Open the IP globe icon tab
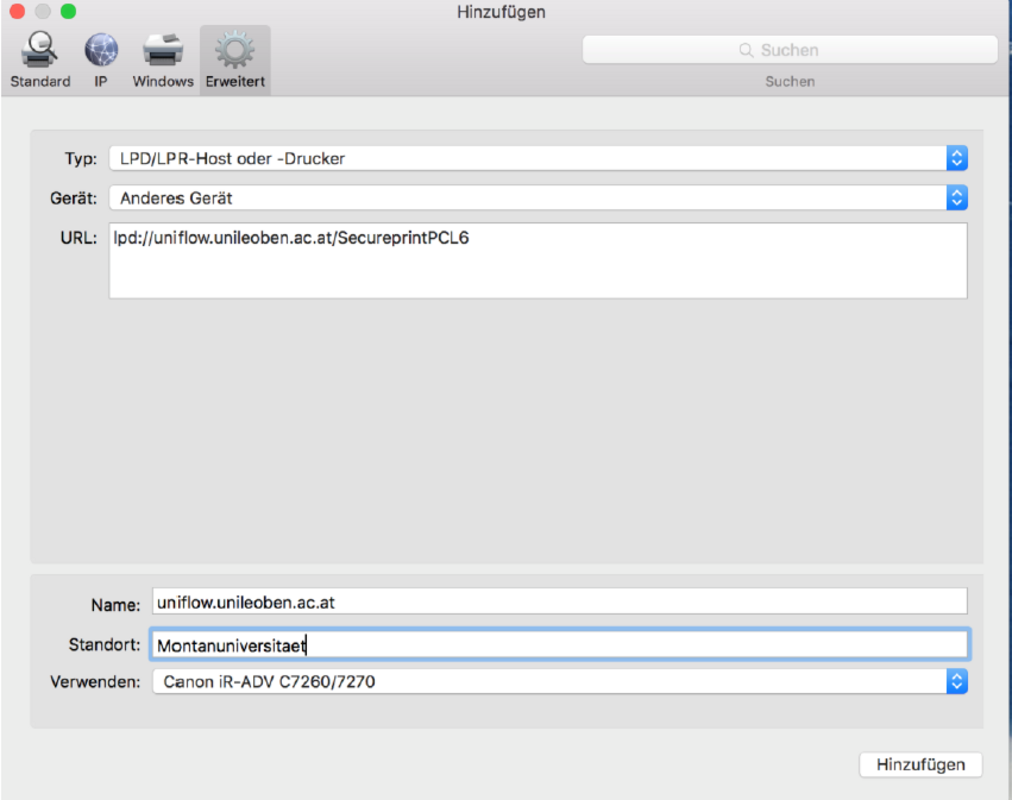Image resolution: width=1012 pixels, height=800 pixels. click(101, 49)
